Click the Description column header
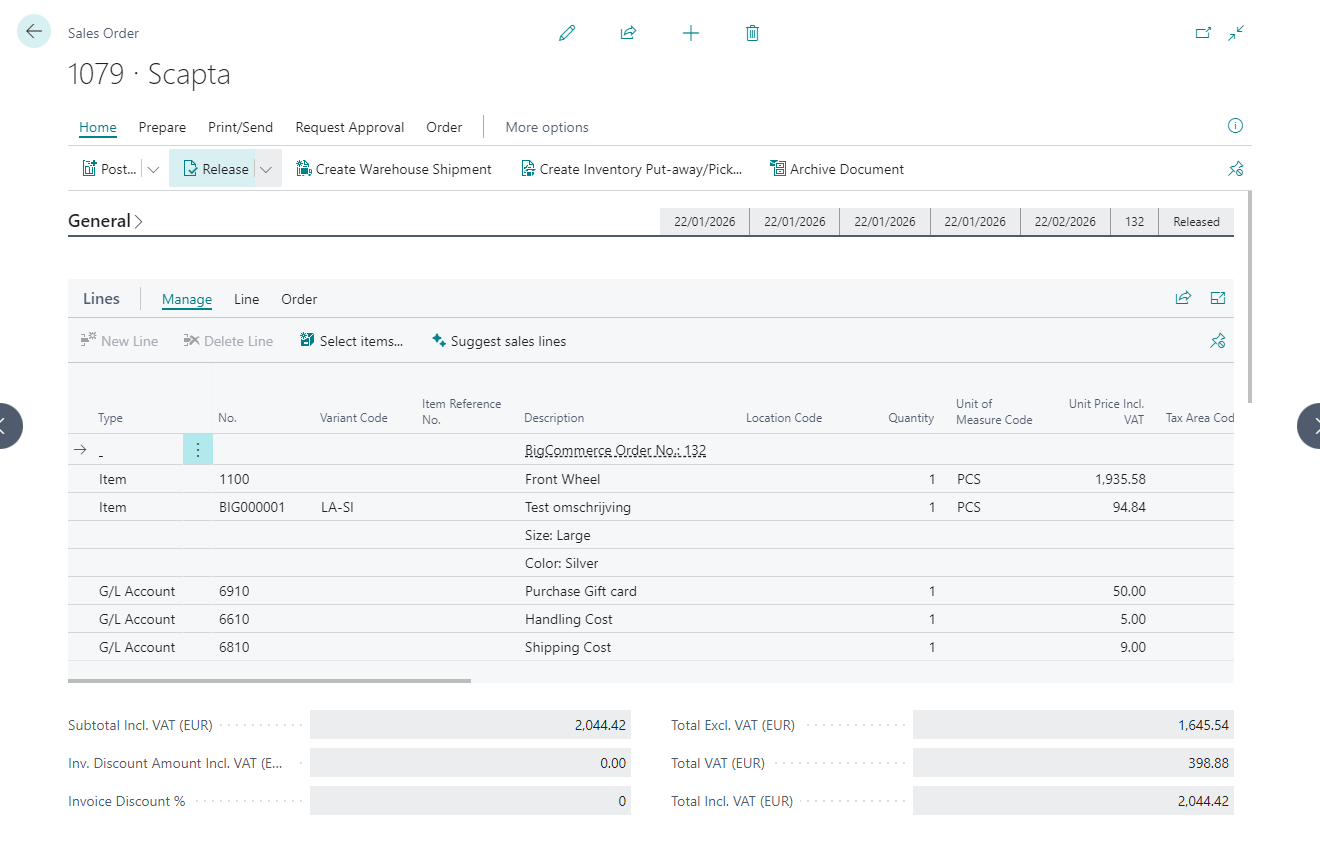The image size is (1320, 851). [x=554, y=418]
